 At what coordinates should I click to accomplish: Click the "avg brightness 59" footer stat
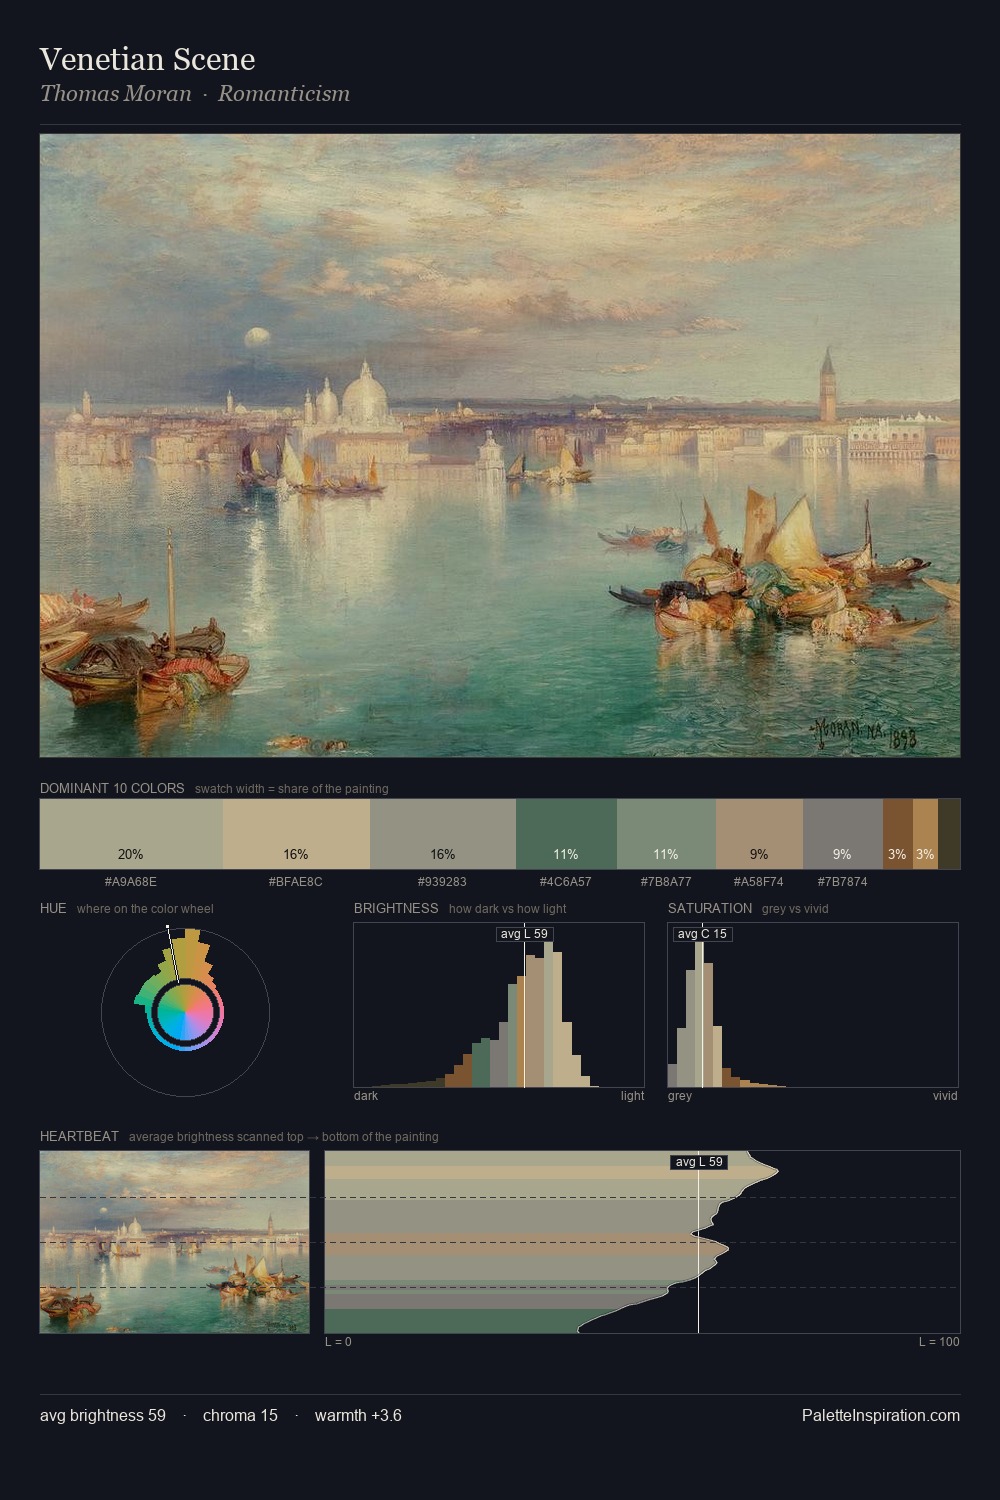tap(103, 1415)
